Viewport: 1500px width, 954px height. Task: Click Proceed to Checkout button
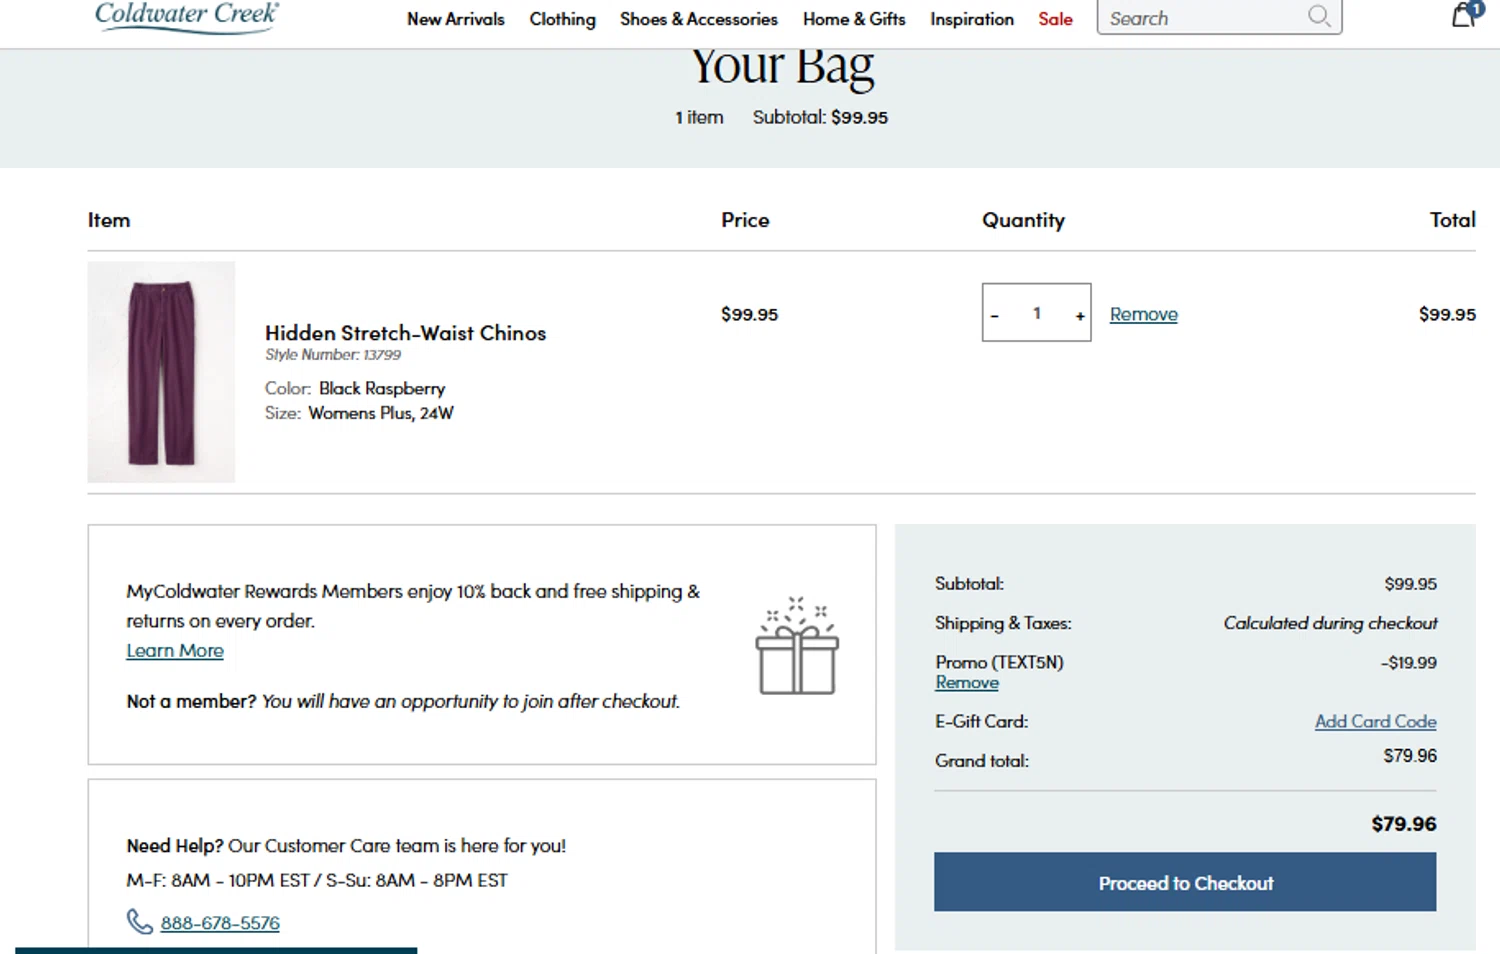pyautogui.click(x=1185, y=882)
